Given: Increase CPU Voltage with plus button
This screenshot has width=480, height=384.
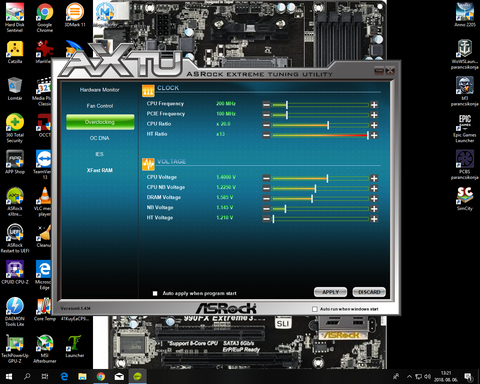Looking at the screenshot, I should click(374, 178).
